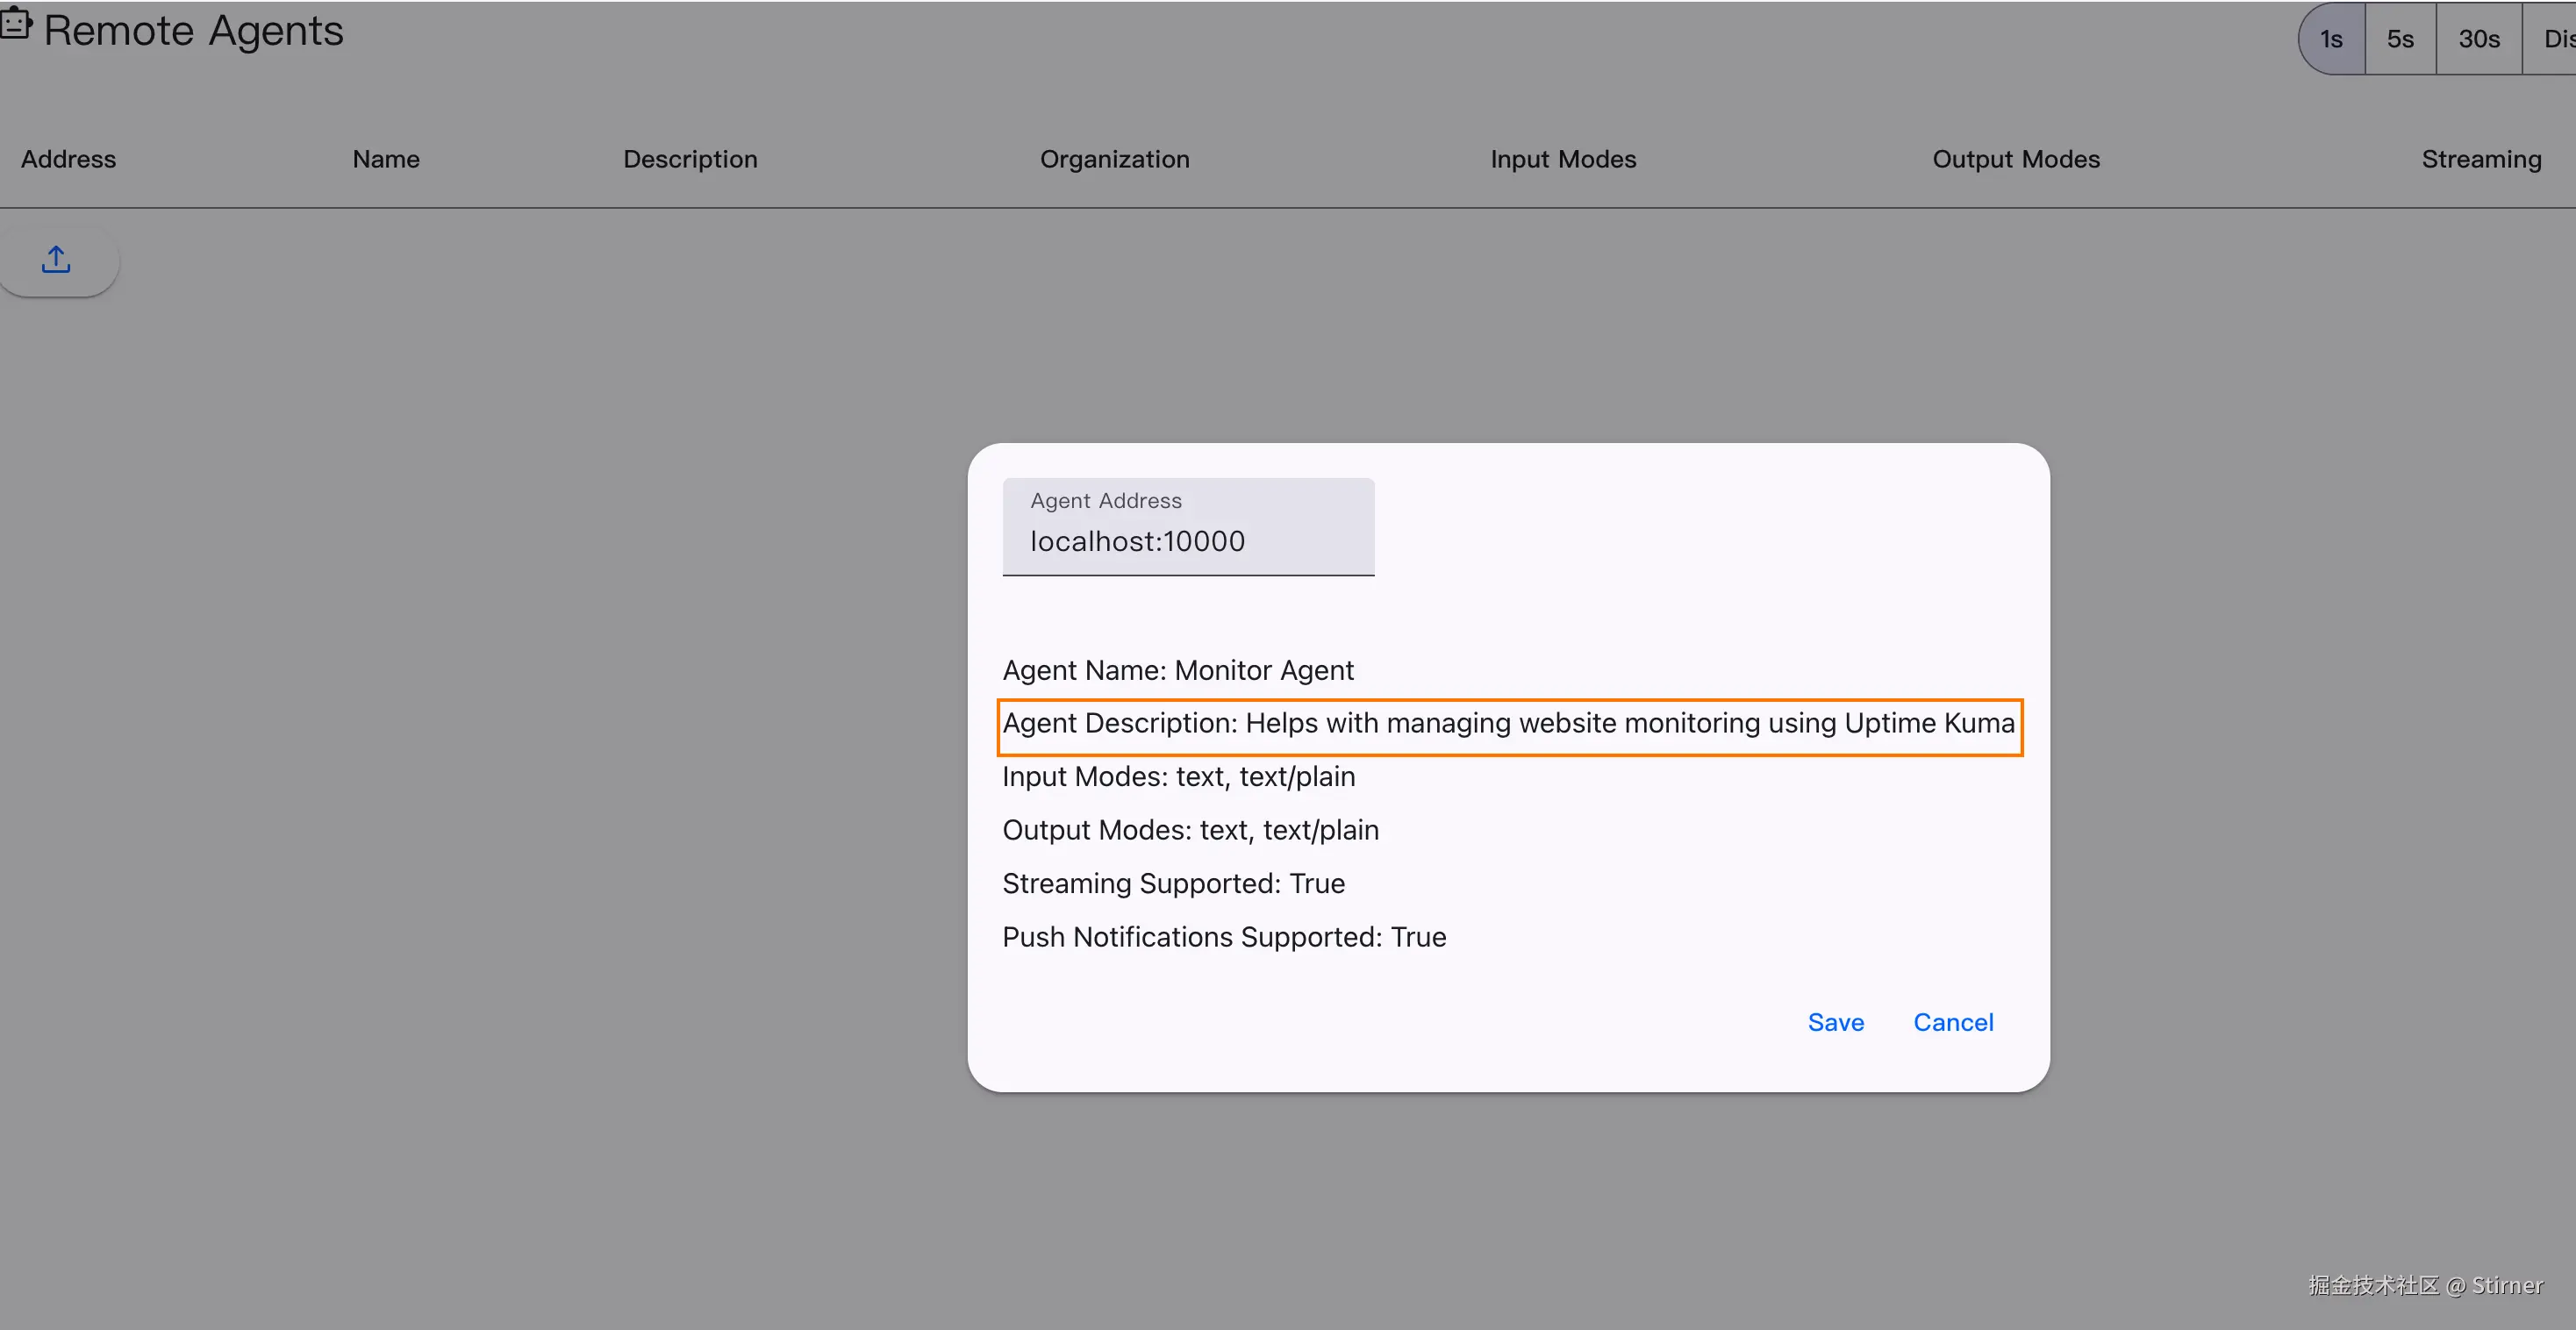
Task: Click Input Modes: text, text/plain line
Action: tap(1179, 777)
